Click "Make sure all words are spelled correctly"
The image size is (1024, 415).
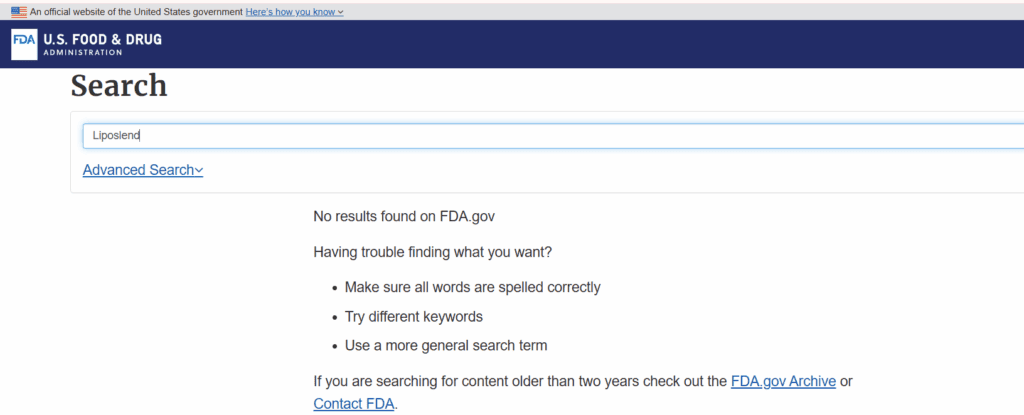click(472, 287)
